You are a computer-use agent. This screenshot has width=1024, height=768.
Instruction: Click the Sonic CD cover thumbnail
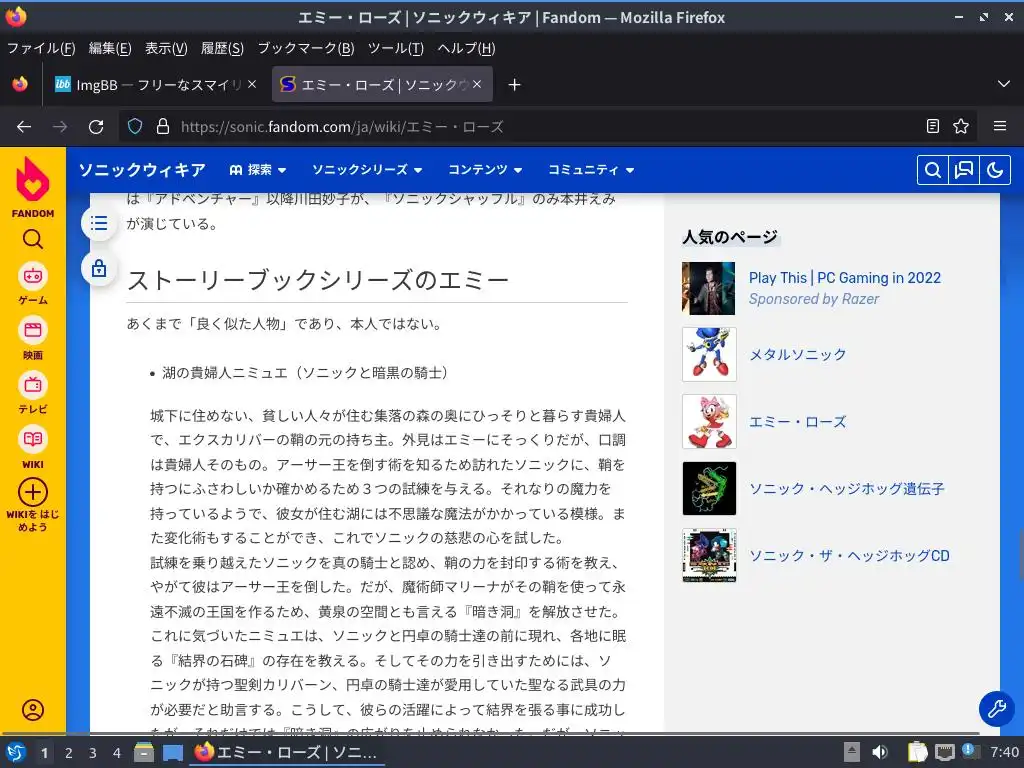(x=709, y=556)
